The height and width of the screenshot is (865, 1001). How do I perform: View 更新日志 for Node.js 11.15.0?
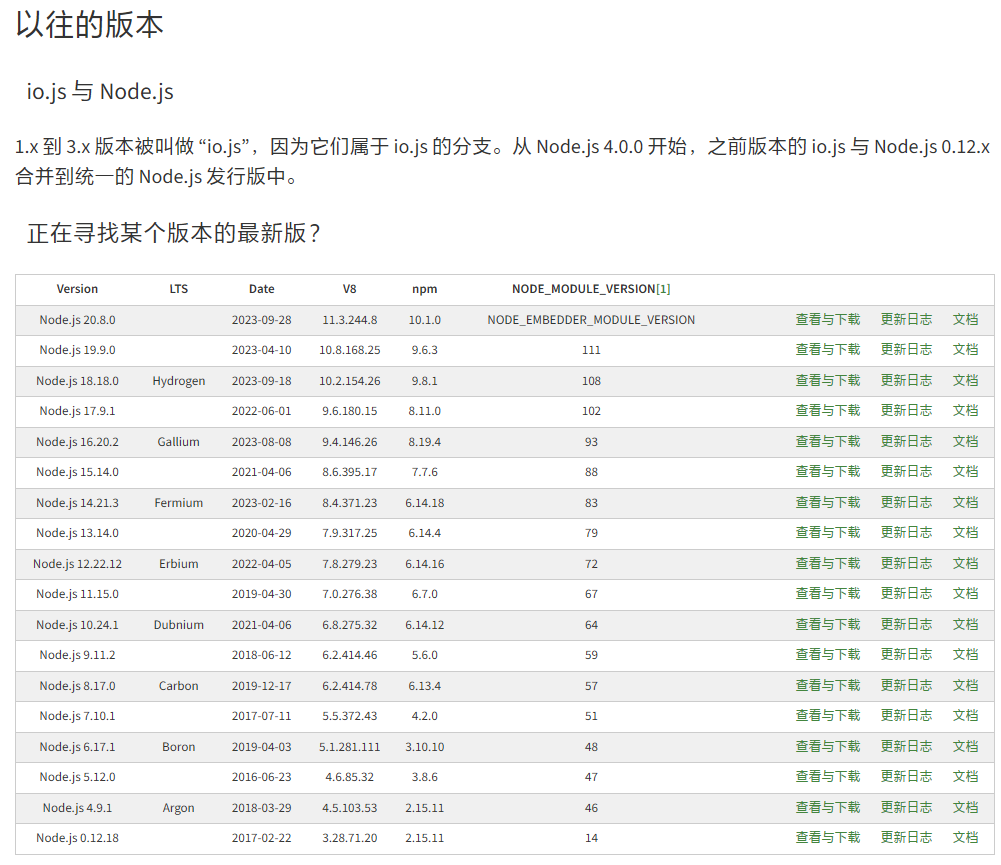coord(906,593)
